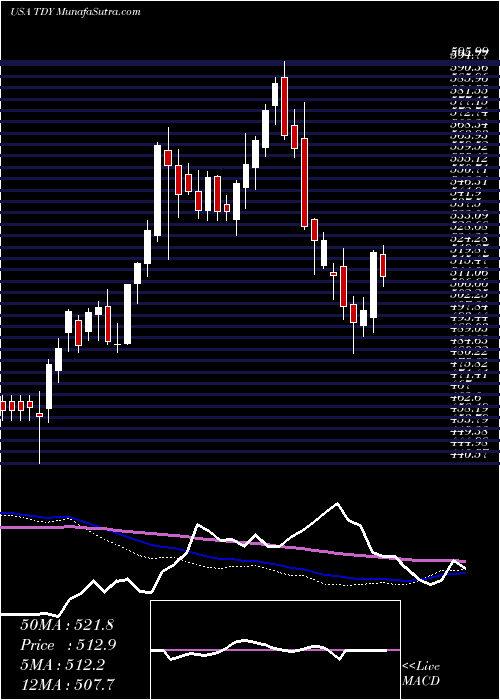The image size is (500, 700).
Task: Click the 590.36 price axis label
Action: 468,66
